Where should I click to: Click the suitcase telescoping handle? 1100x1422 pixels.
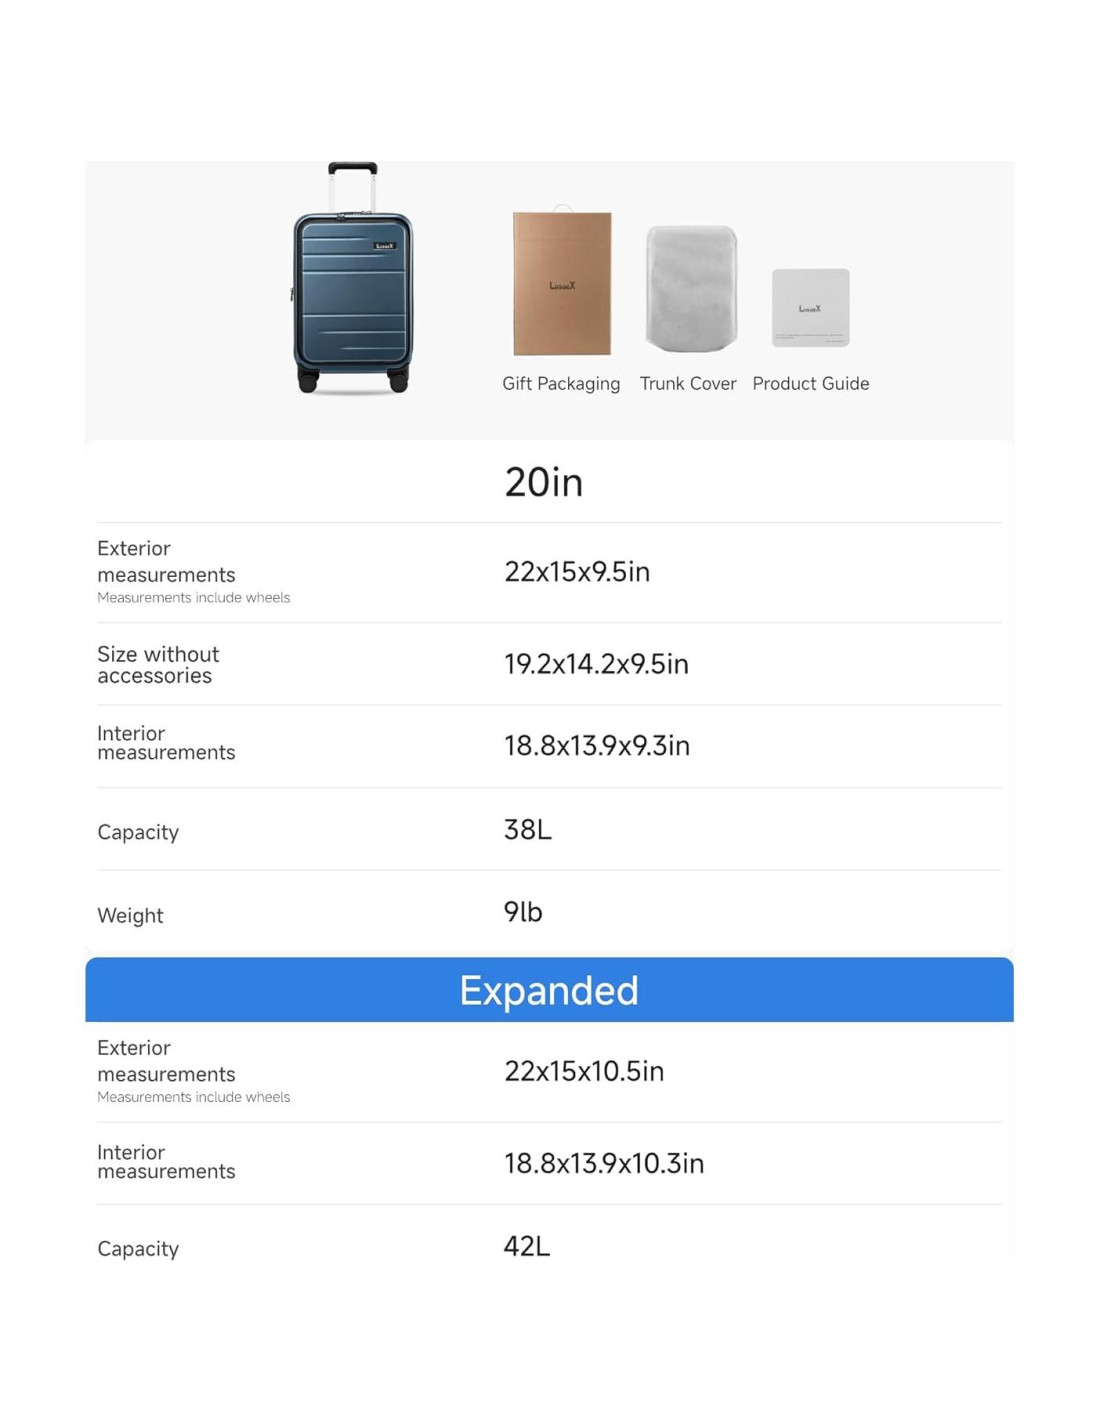[353, 180]
